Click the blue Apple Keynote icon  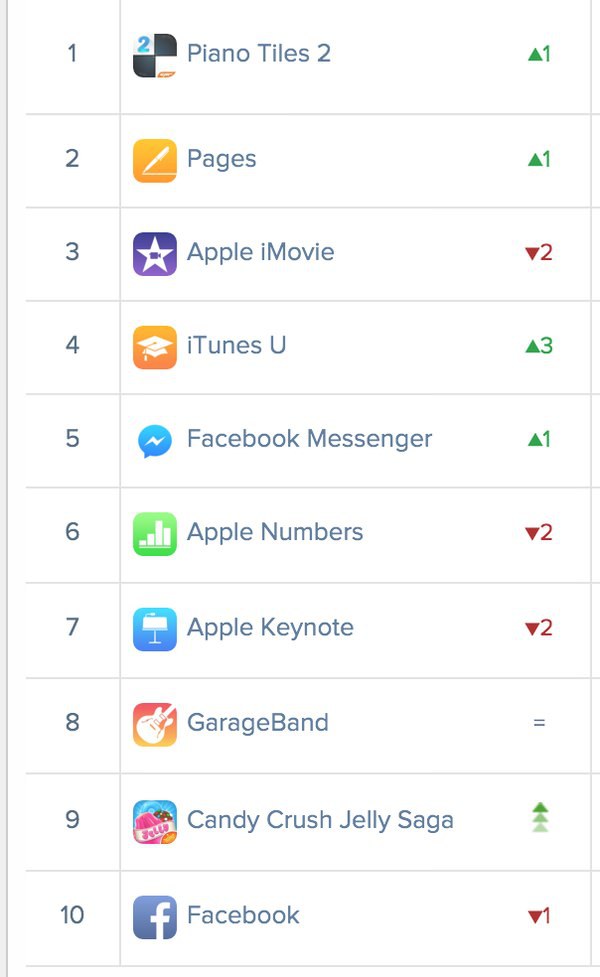(155, 628)
